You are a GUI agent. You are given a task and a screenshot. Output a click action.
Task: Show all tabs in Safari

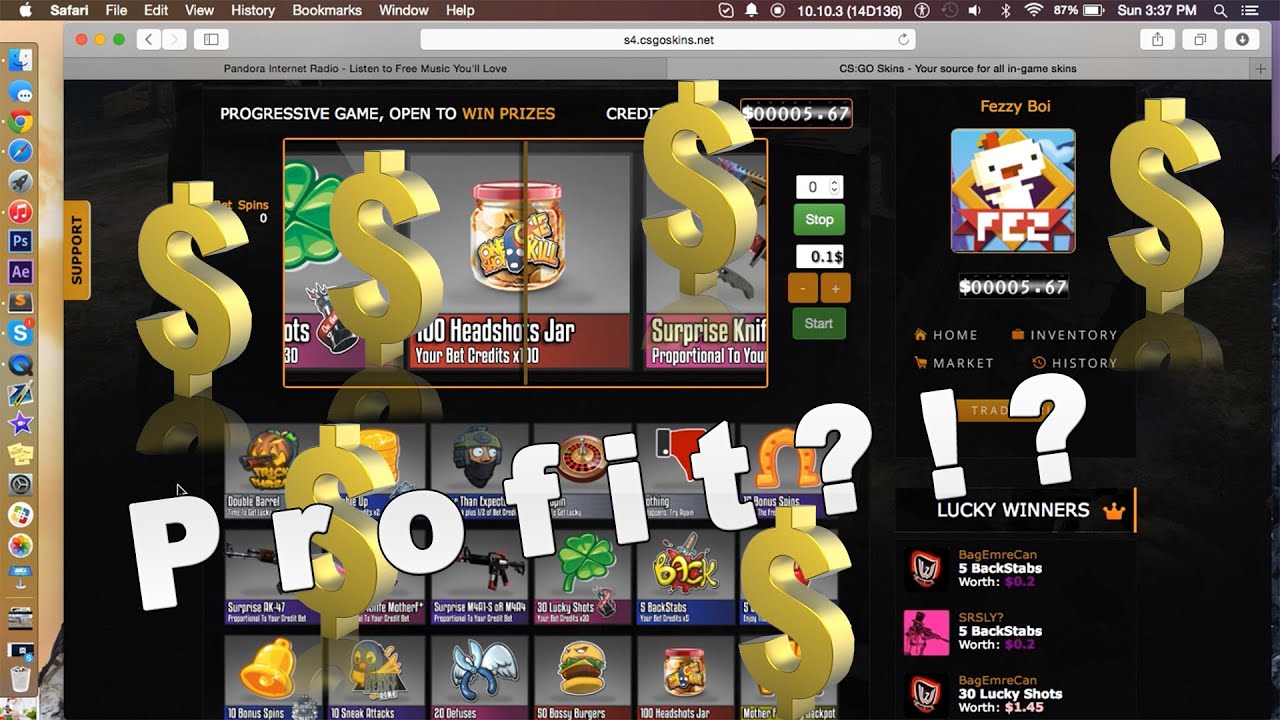coord(1199,40)
